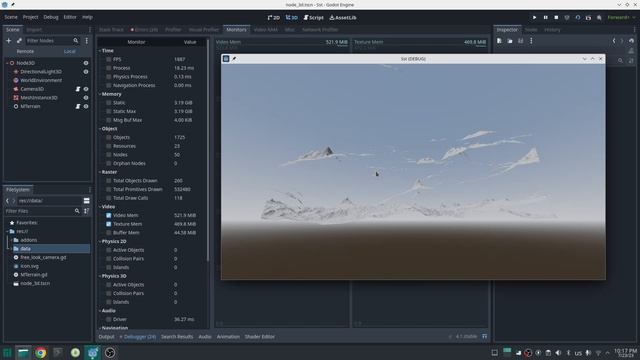
Task: Click the DirectionalLight3D node type icon
Action: tap(16, 72)
